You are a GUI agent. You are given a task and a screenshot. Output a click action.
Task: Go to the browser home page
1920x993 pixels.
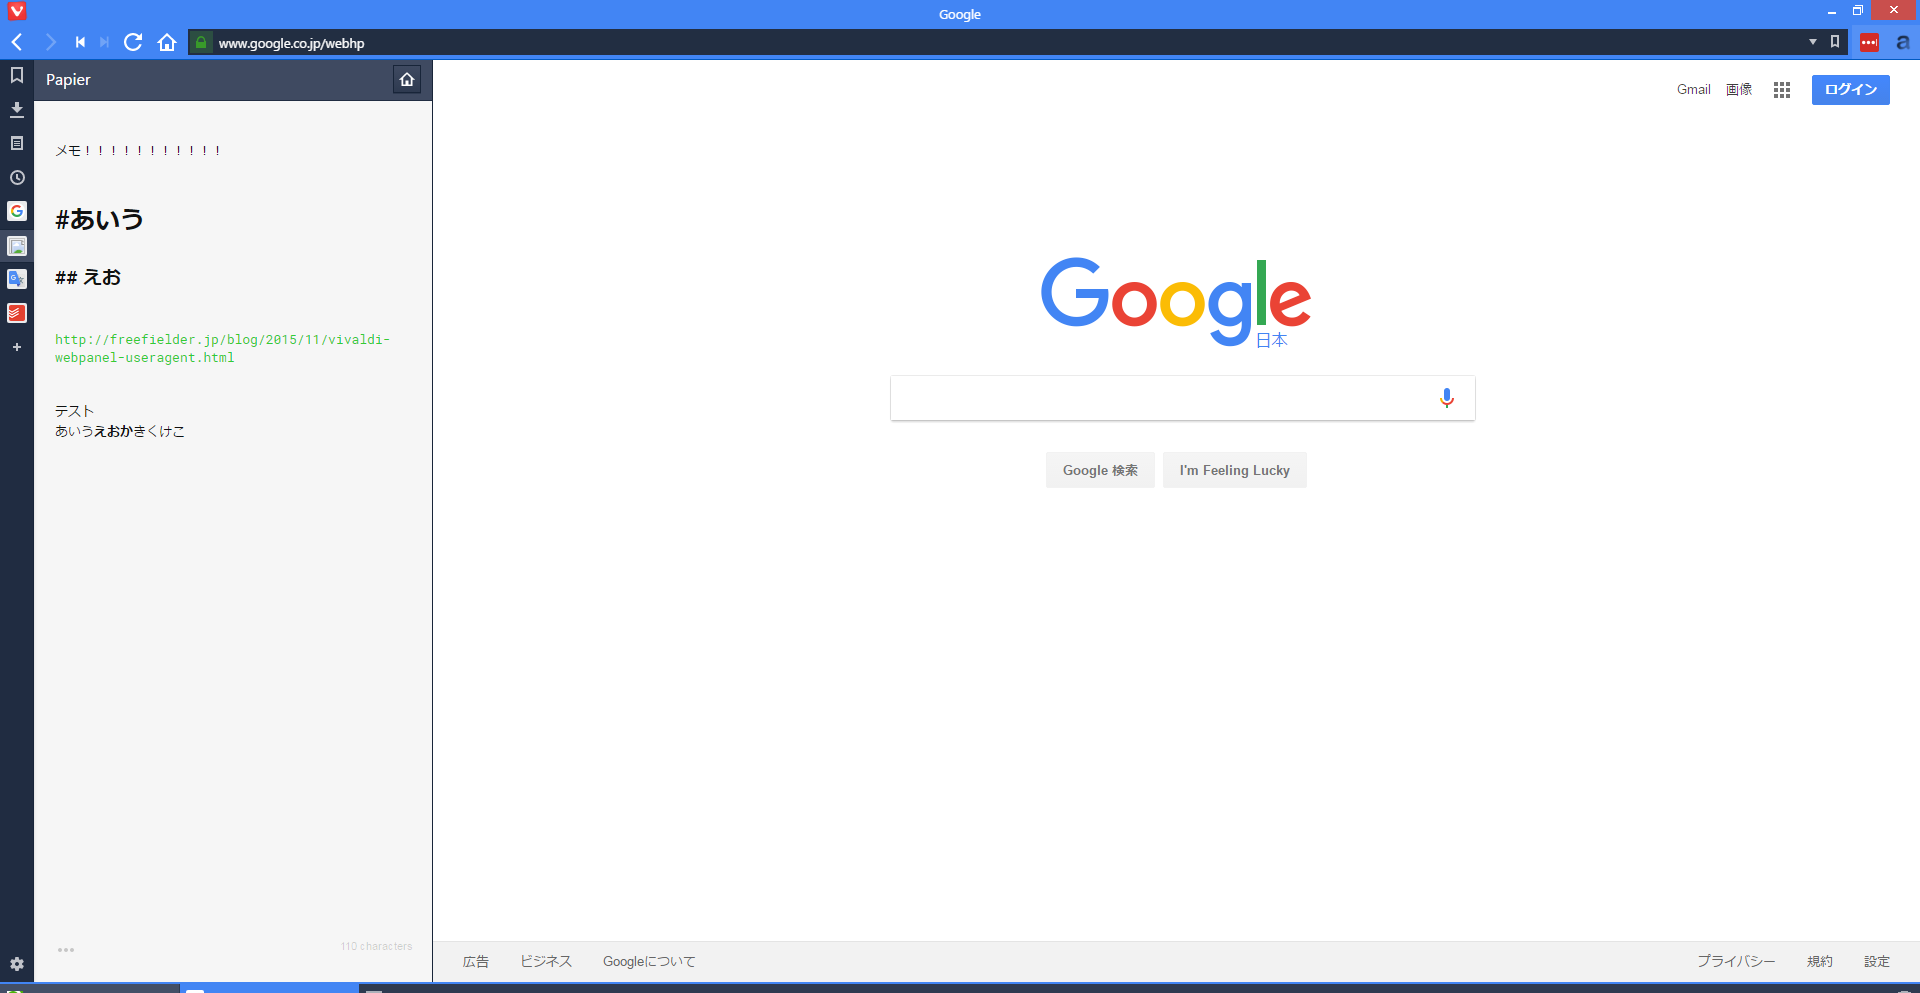tap(167, 42)
